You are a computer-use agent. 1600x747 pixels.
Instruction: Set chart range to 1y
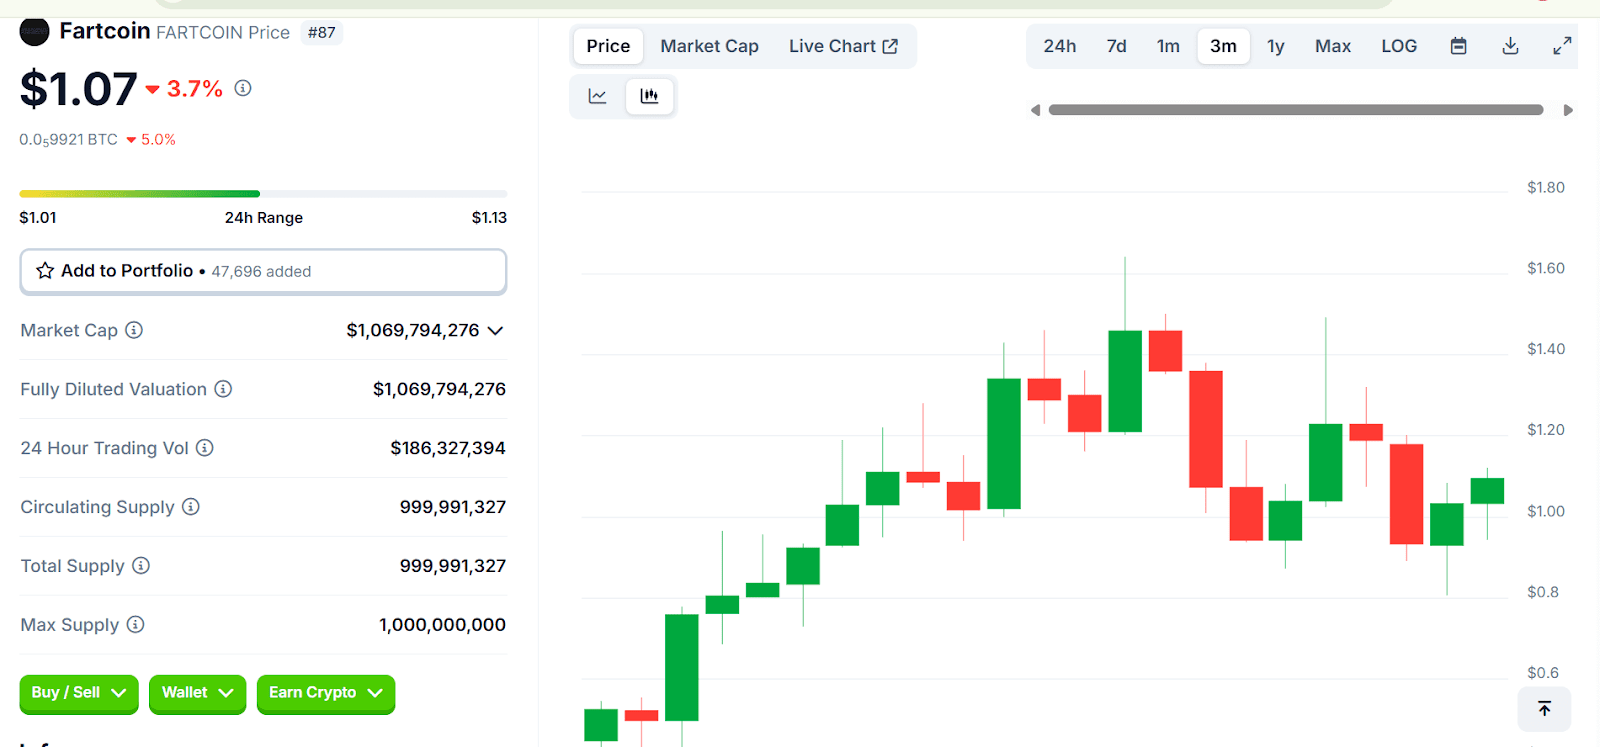coord(1276,46)
